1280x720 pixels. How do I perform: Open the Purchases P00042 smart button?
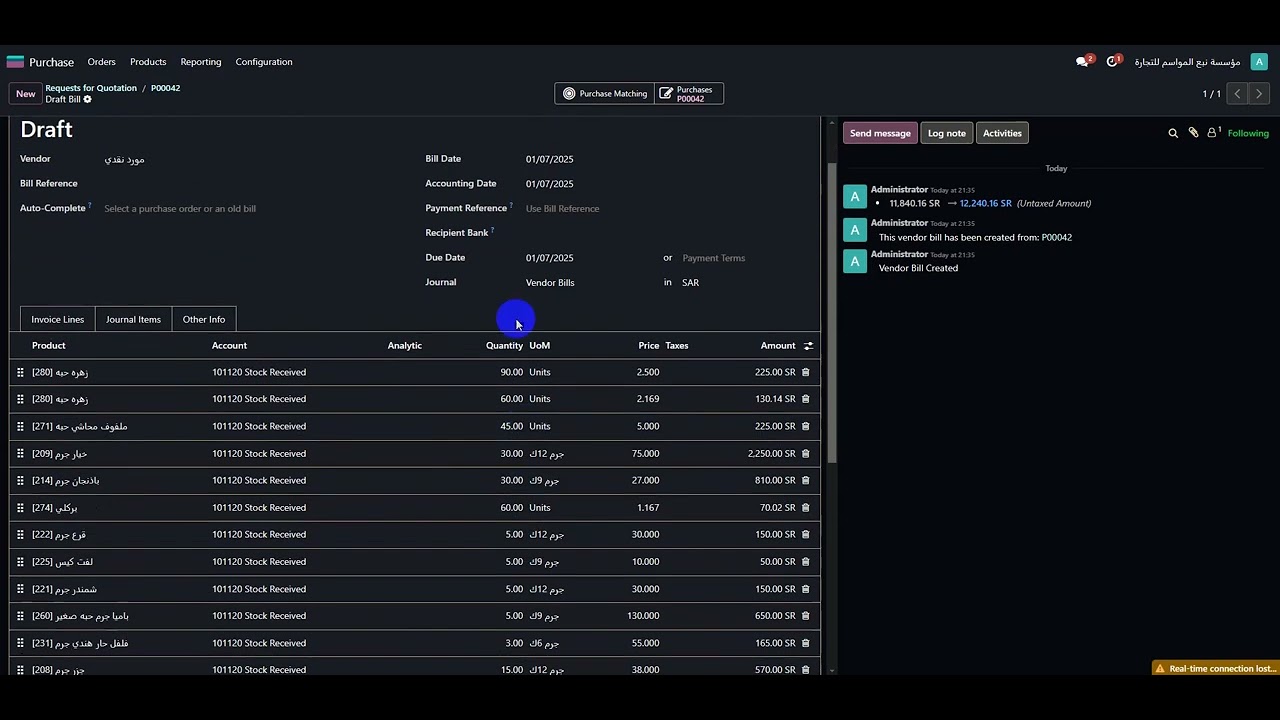(689, 94)
